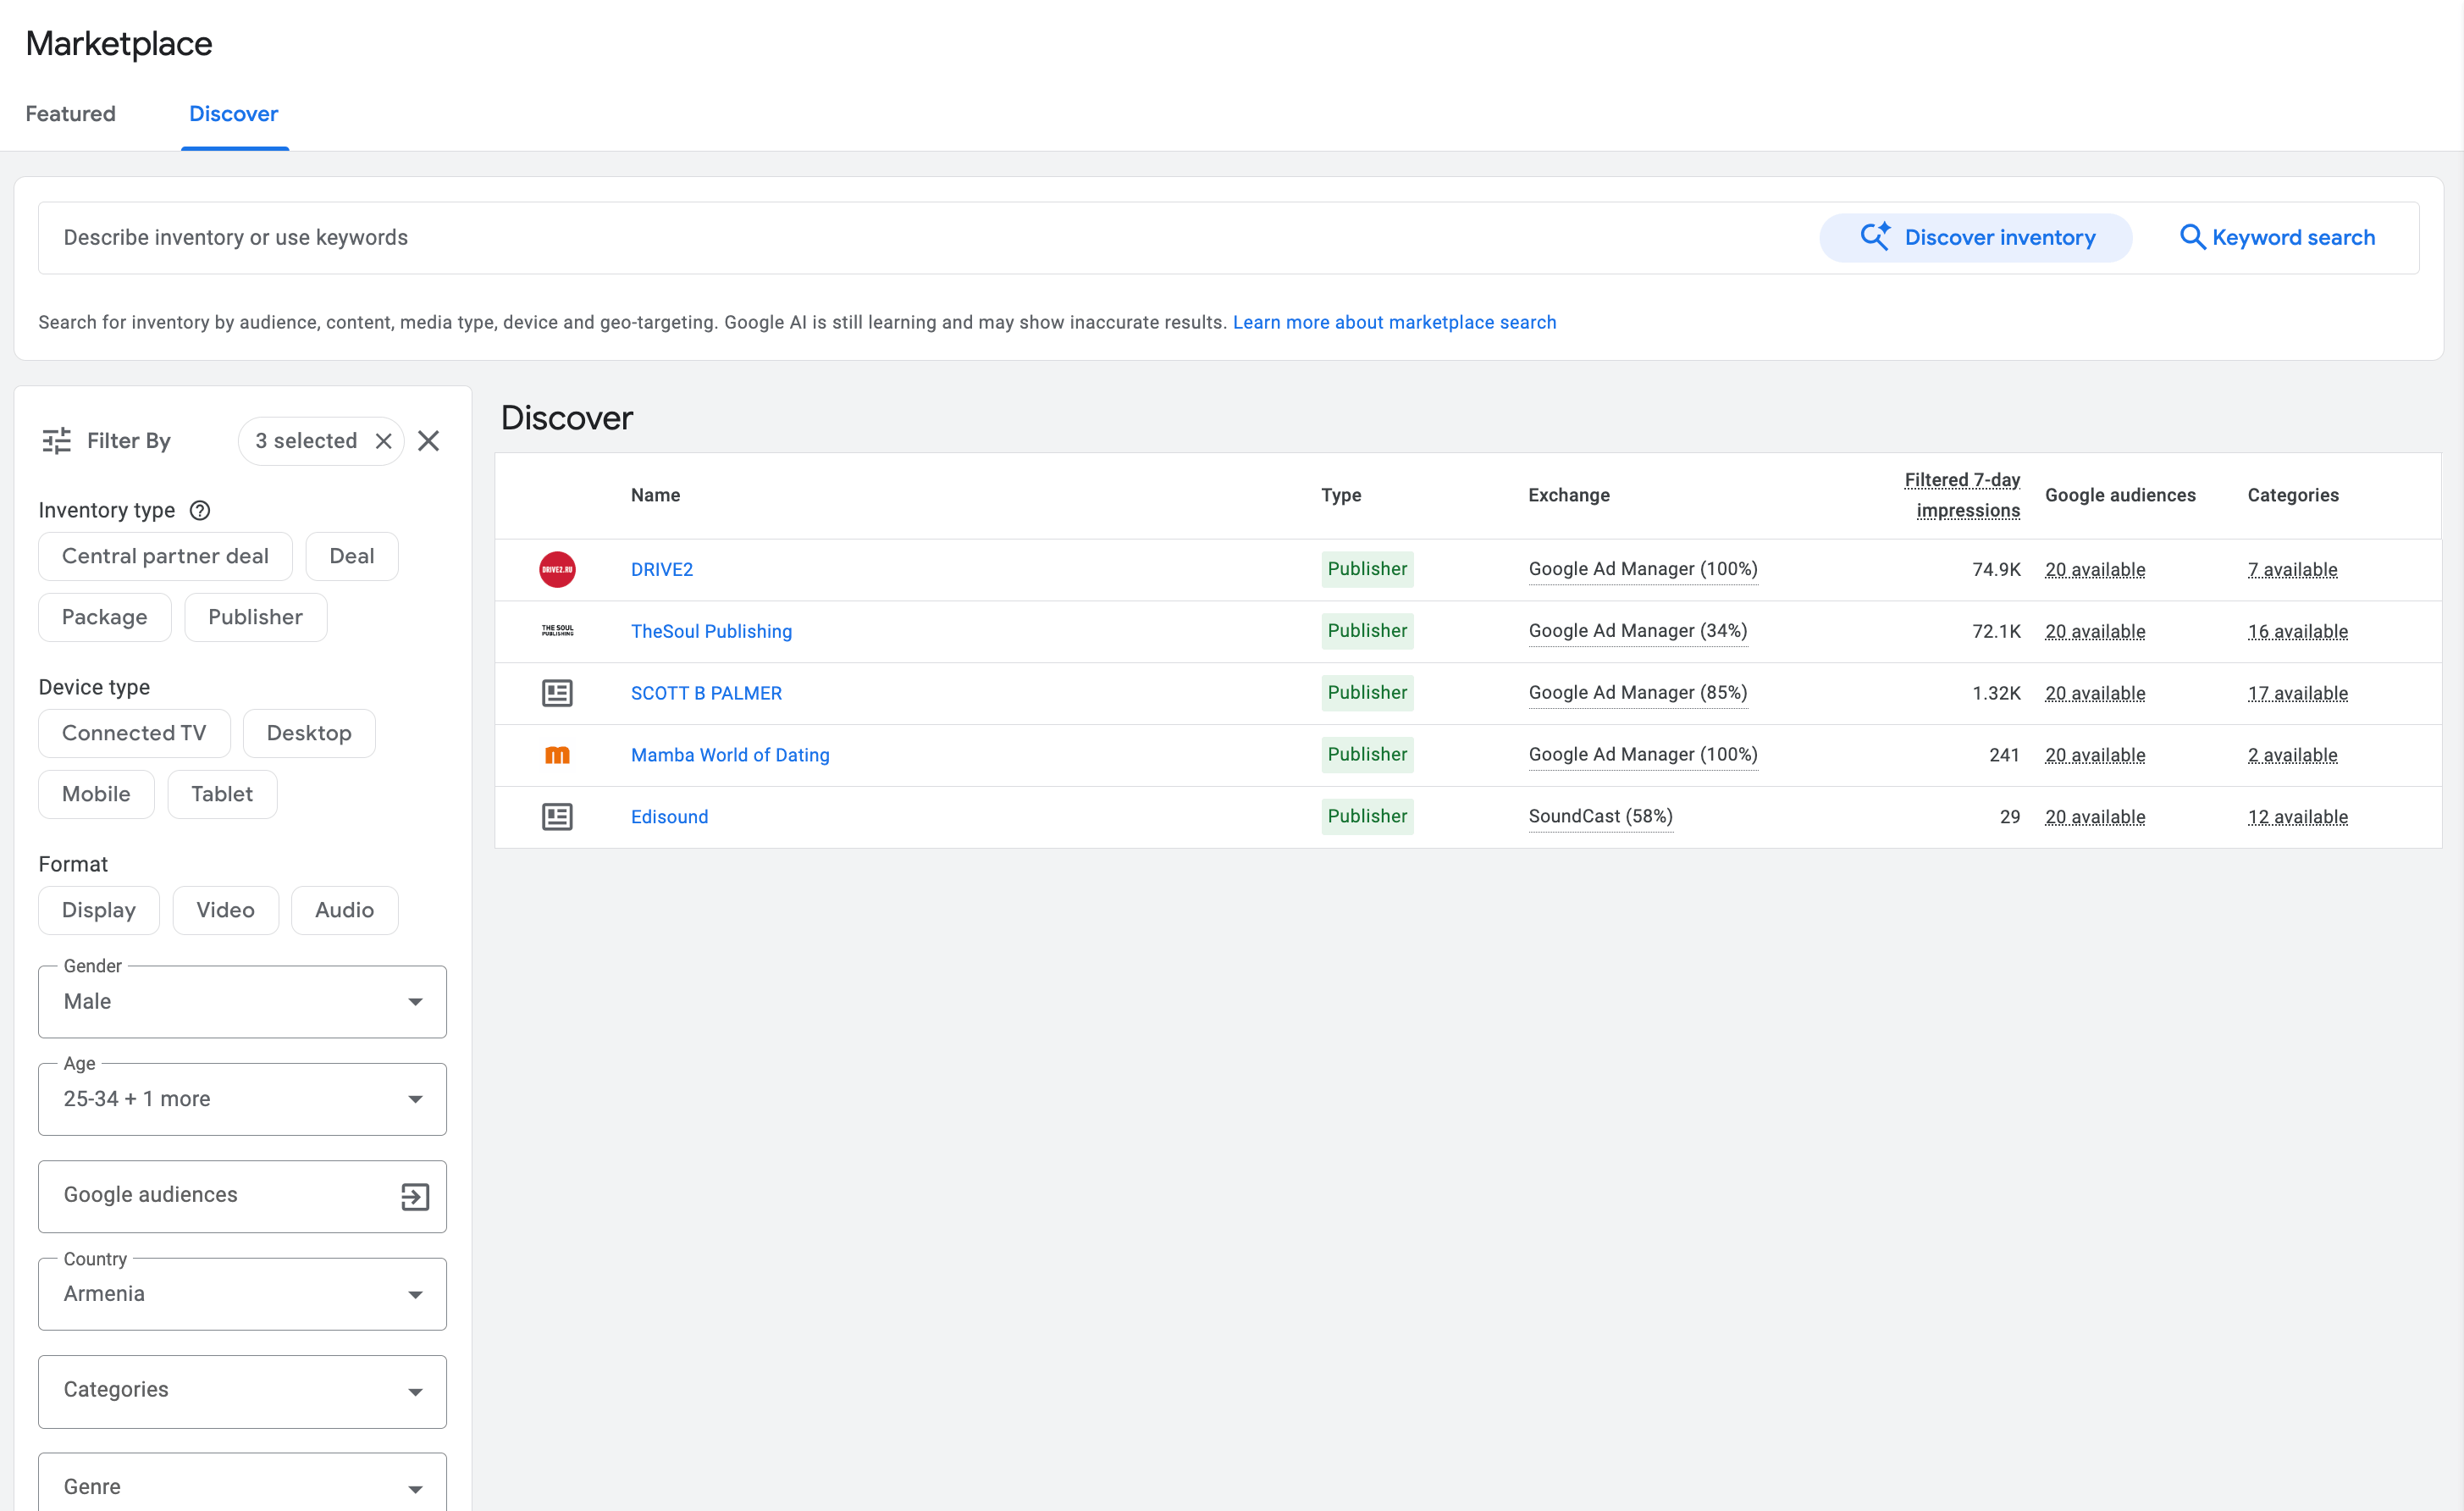Toggle the Publisher inventory type chip
The width and height of the screenshot is (2464, 1511).
[x=256, y=617]
